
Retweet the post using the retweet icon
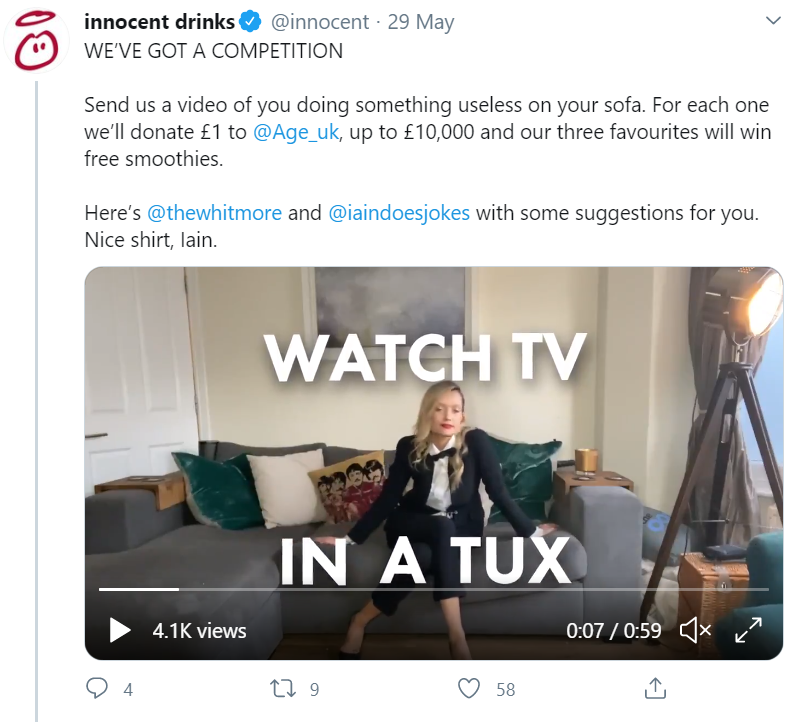(283, 689)
